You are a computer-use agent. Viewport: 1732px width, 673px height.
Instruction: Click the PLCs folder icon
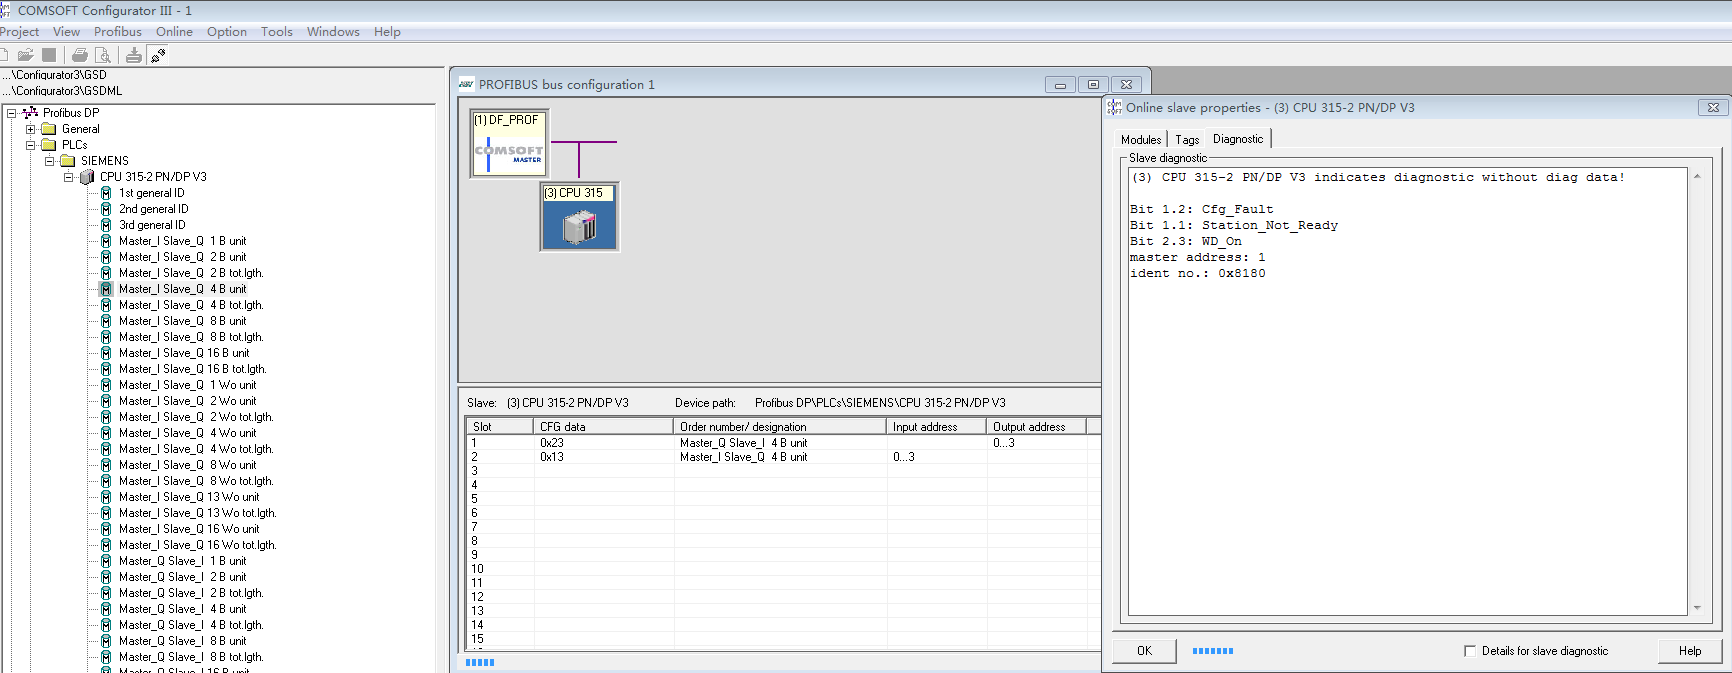[x=49, y=145]
